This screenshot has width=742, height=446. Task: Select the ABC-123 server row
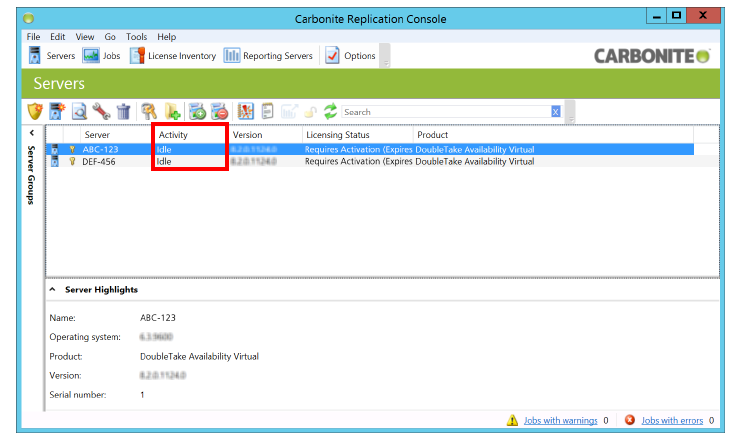tap(370, 149)
